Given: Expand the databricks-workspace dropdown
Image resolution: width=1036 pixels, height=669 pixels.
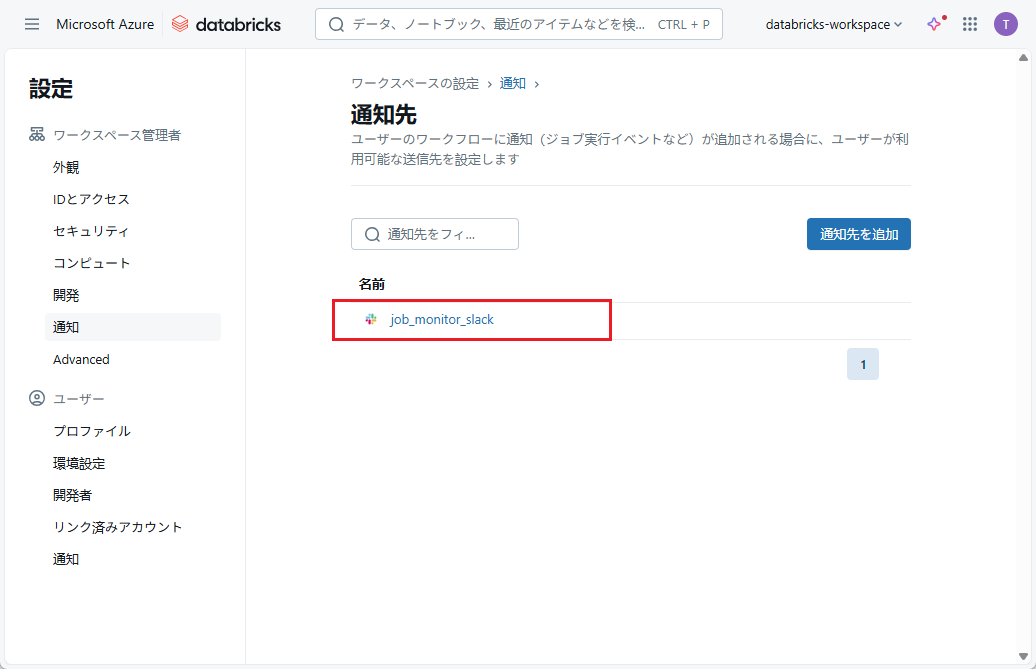Looking at the screenshot, I should point(833,24).
